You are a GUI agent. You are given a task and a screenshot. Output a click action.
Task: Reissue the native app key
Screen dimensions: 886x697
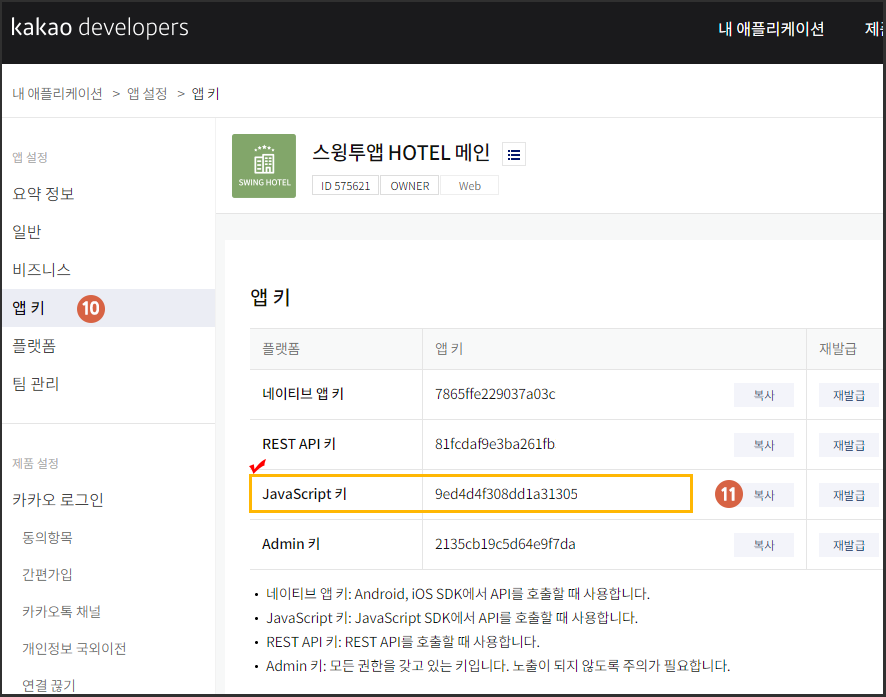[x=848, y=395]
